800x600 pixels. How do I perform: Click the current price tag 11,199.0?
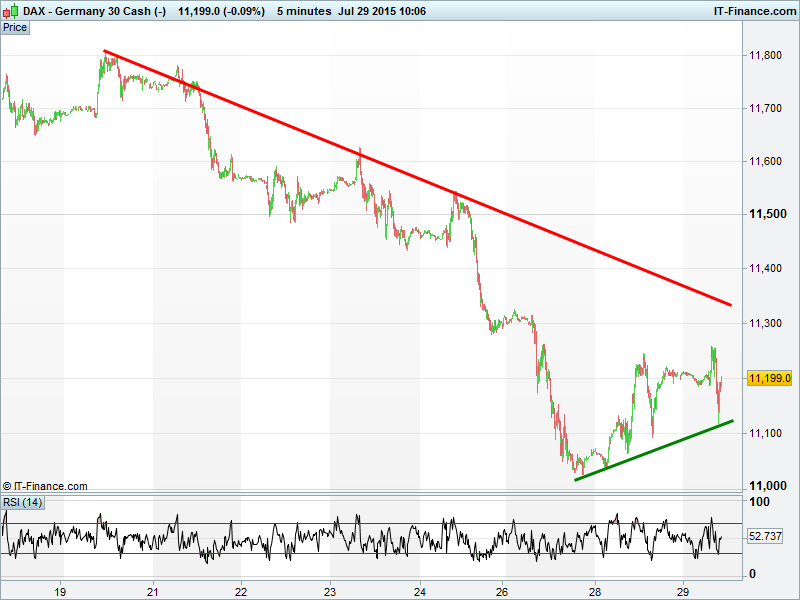770,378
